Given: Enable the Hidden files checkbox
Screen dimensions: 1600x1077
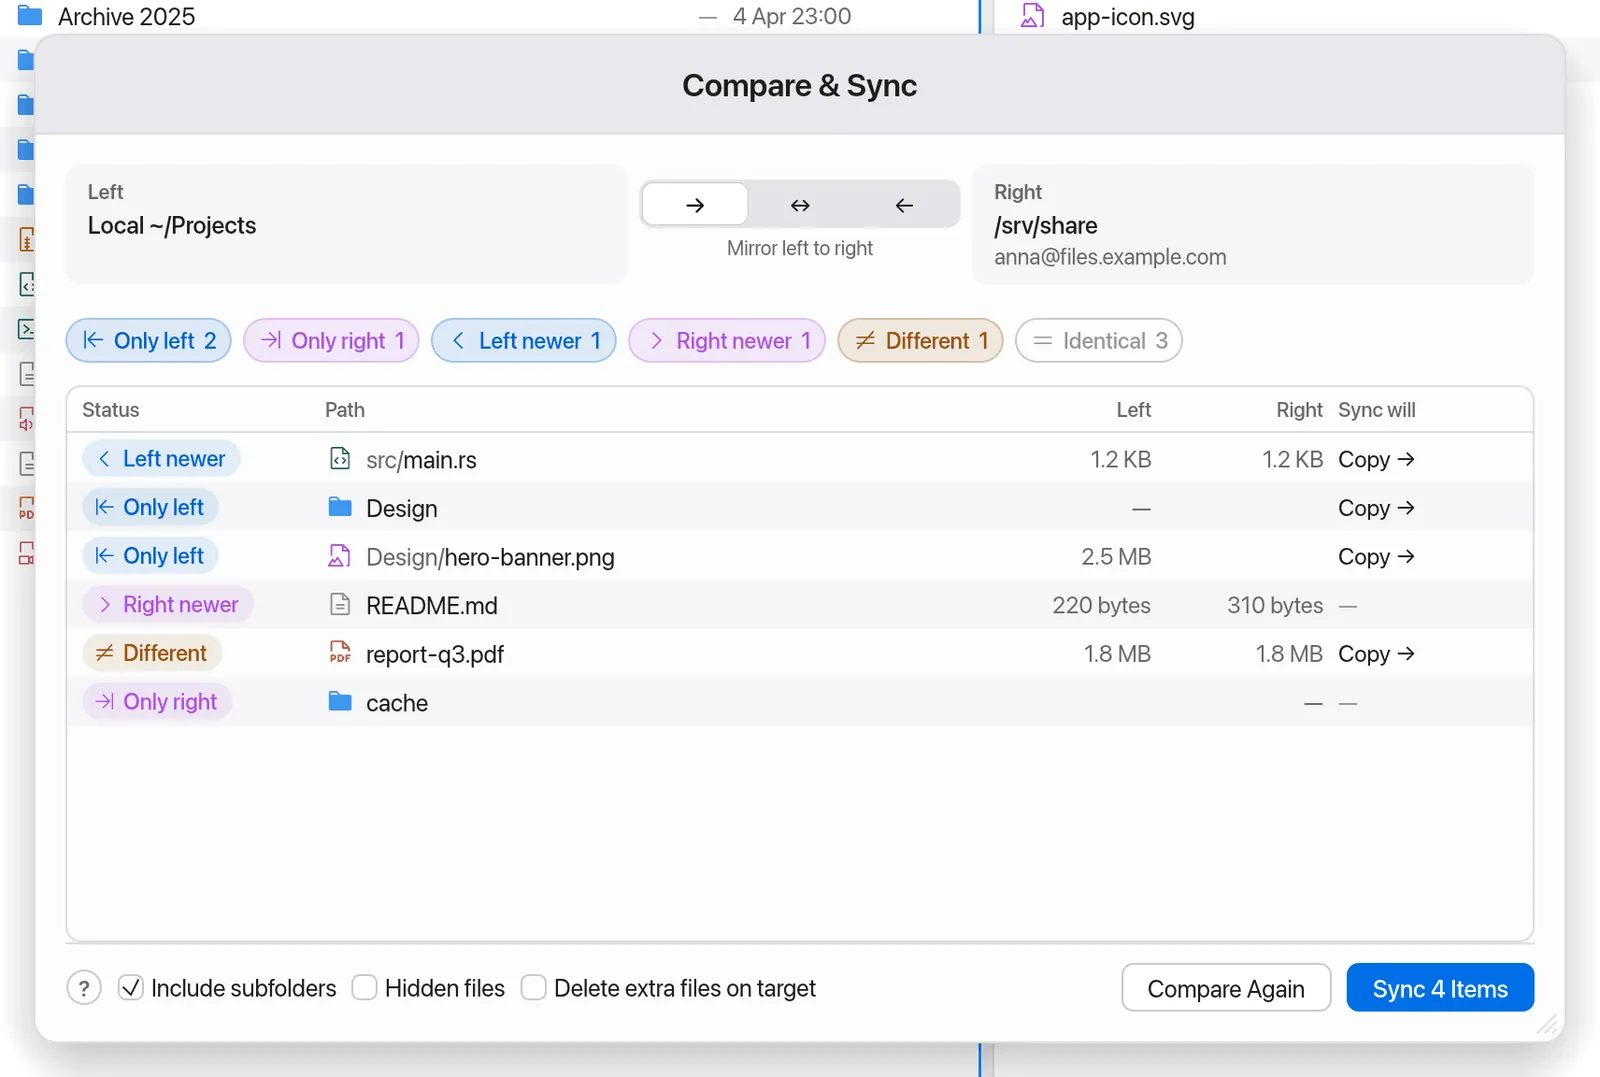Looking at the screenshot, I should pos(365,988).
